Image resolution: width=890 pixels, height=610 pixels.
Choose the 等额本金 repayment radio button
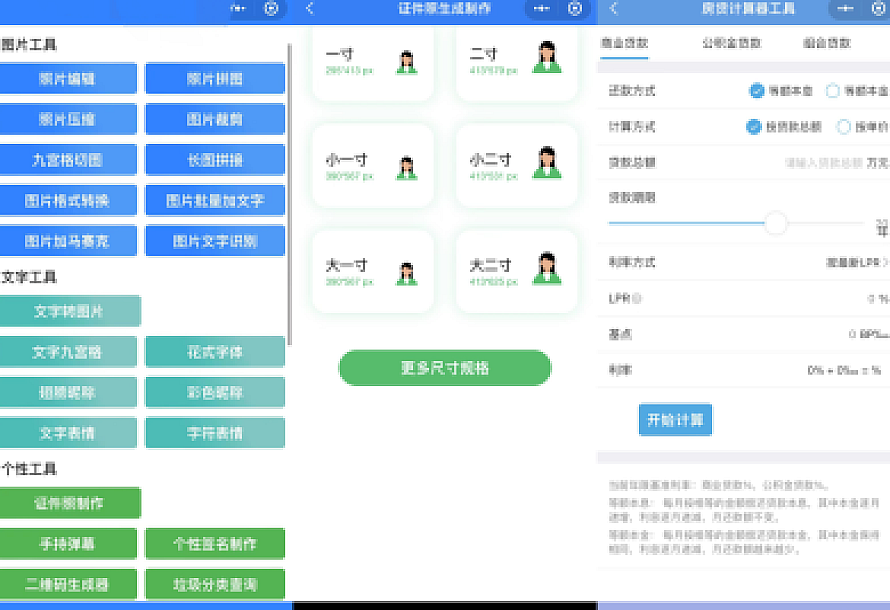[833, 91]
